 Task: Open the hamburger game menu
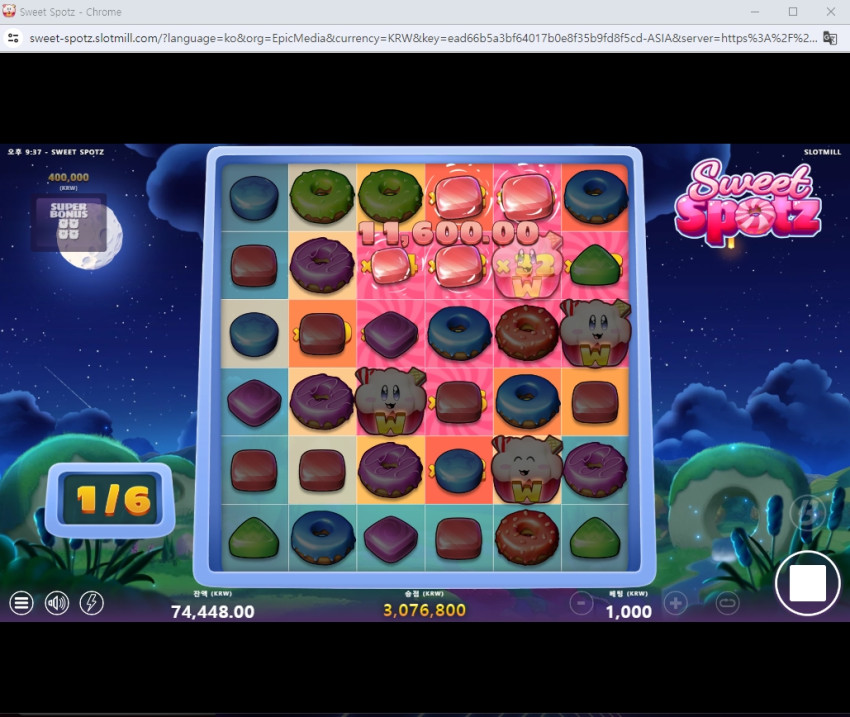(x=21, y=603)
